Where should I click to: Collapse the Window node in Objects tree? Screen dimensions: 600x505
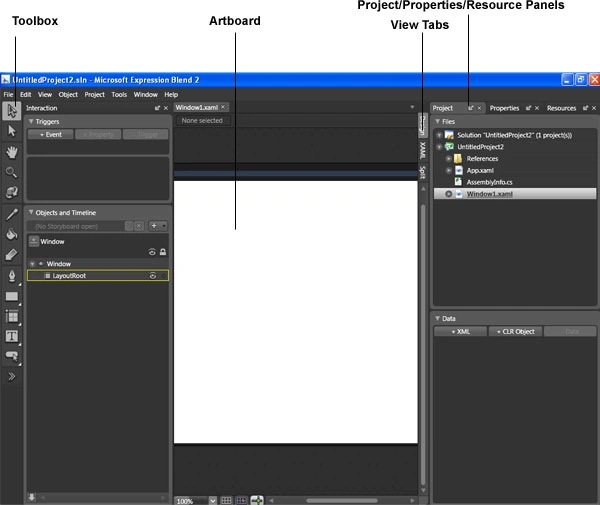[x=32, y=264]
